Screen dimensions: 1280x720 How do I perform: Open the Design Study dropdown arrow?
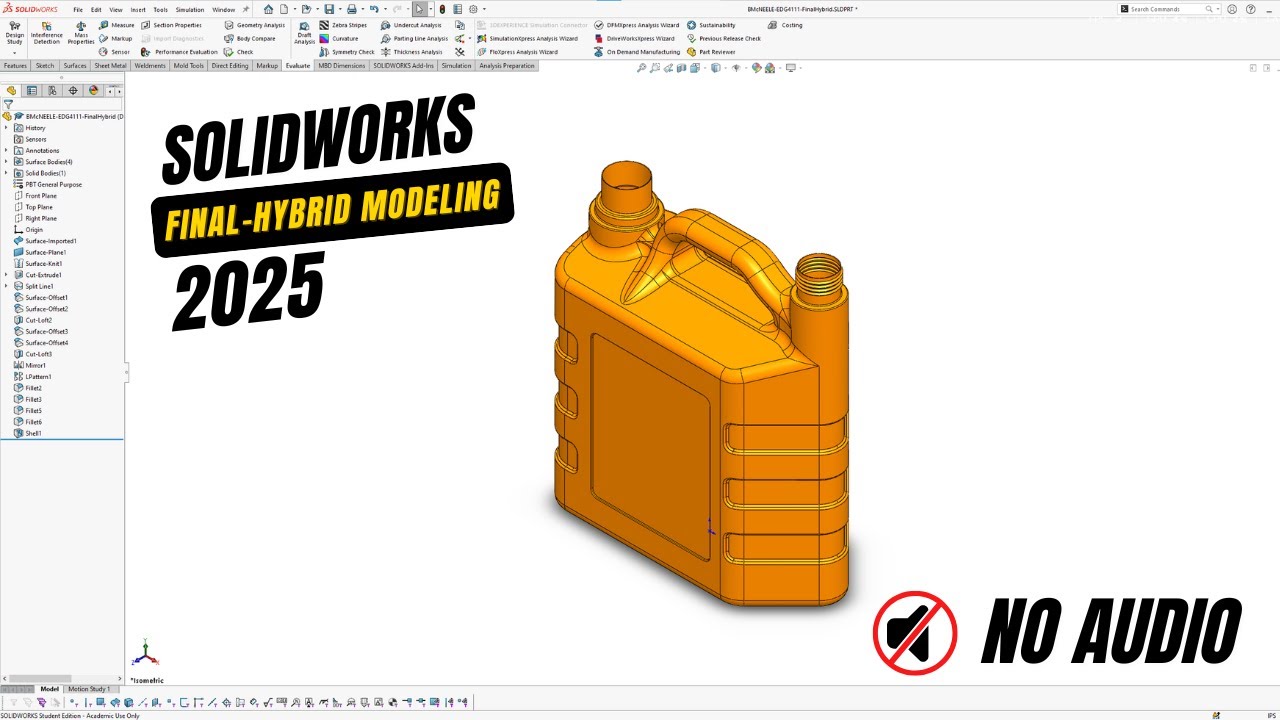click(15, 53)
